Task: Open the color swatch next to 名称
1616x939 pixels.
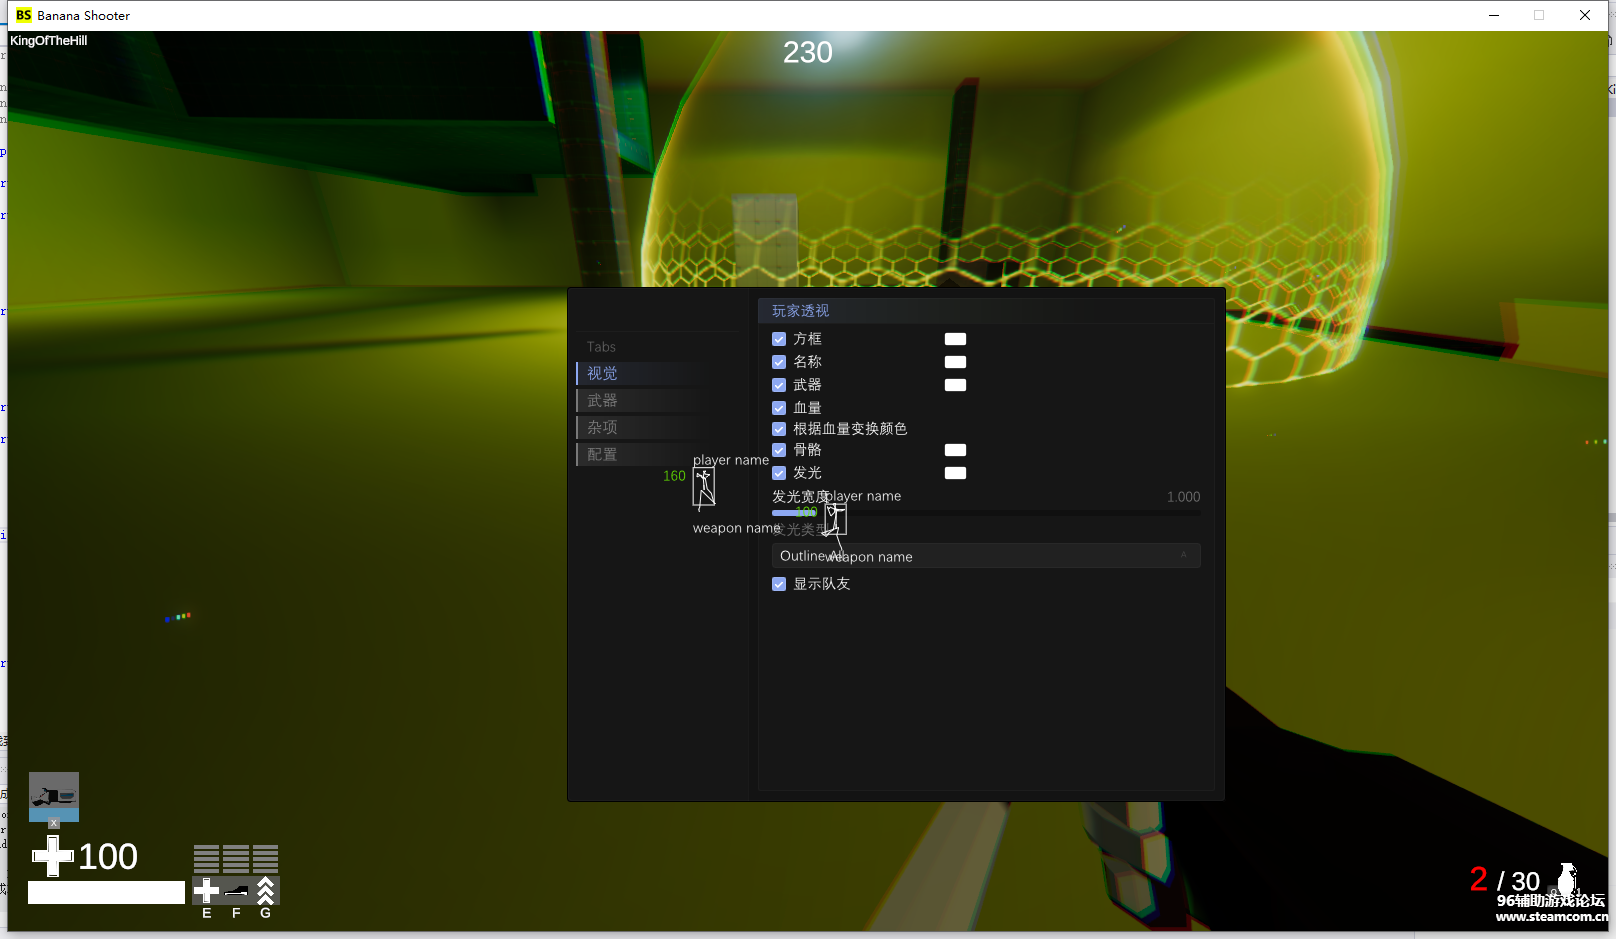Action: point(955,362)
